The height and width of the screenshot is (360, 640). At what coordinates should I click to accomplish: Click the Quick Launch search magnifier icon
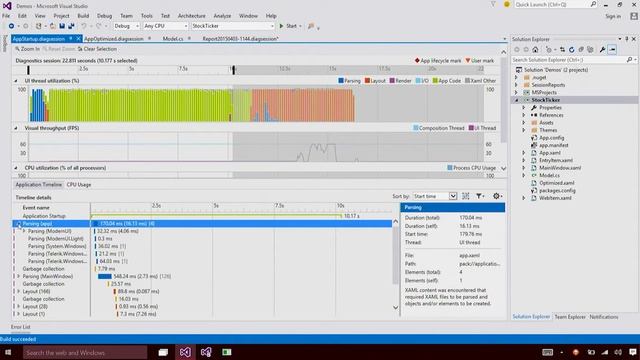(593, 4)
